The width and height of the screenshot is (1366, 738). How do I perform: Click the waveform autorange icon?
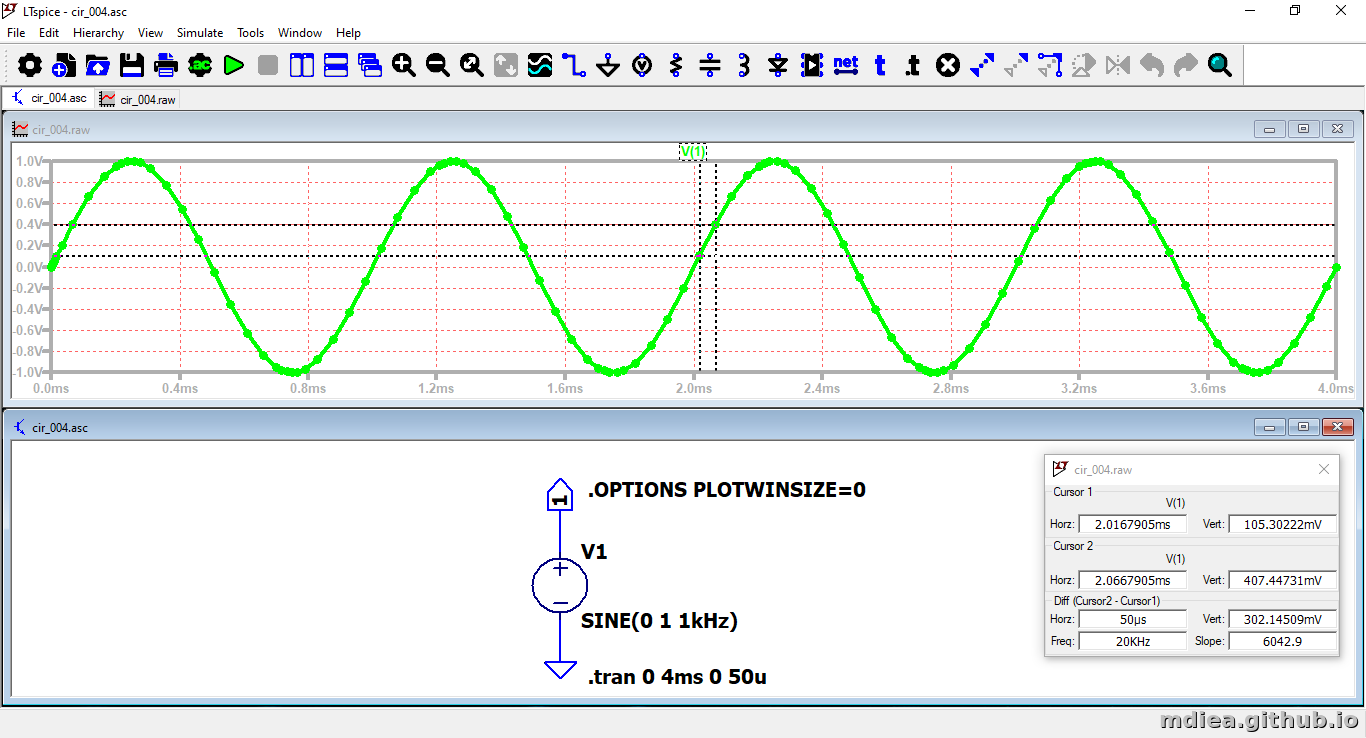point(540,66)
